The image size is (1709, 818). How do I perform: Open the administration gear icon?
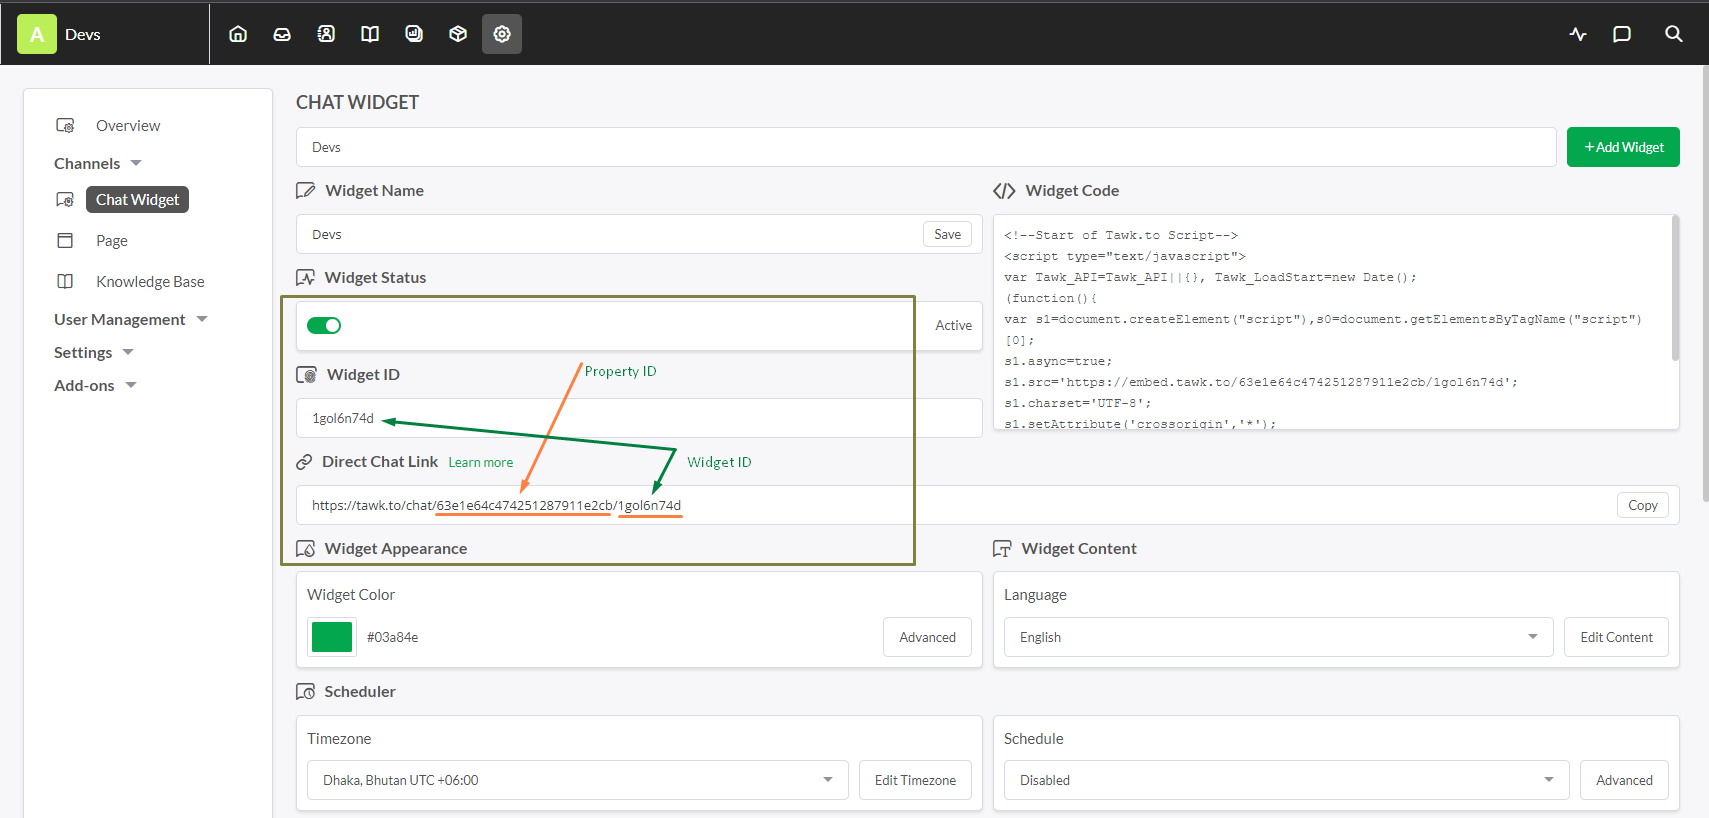pos(502,34)
